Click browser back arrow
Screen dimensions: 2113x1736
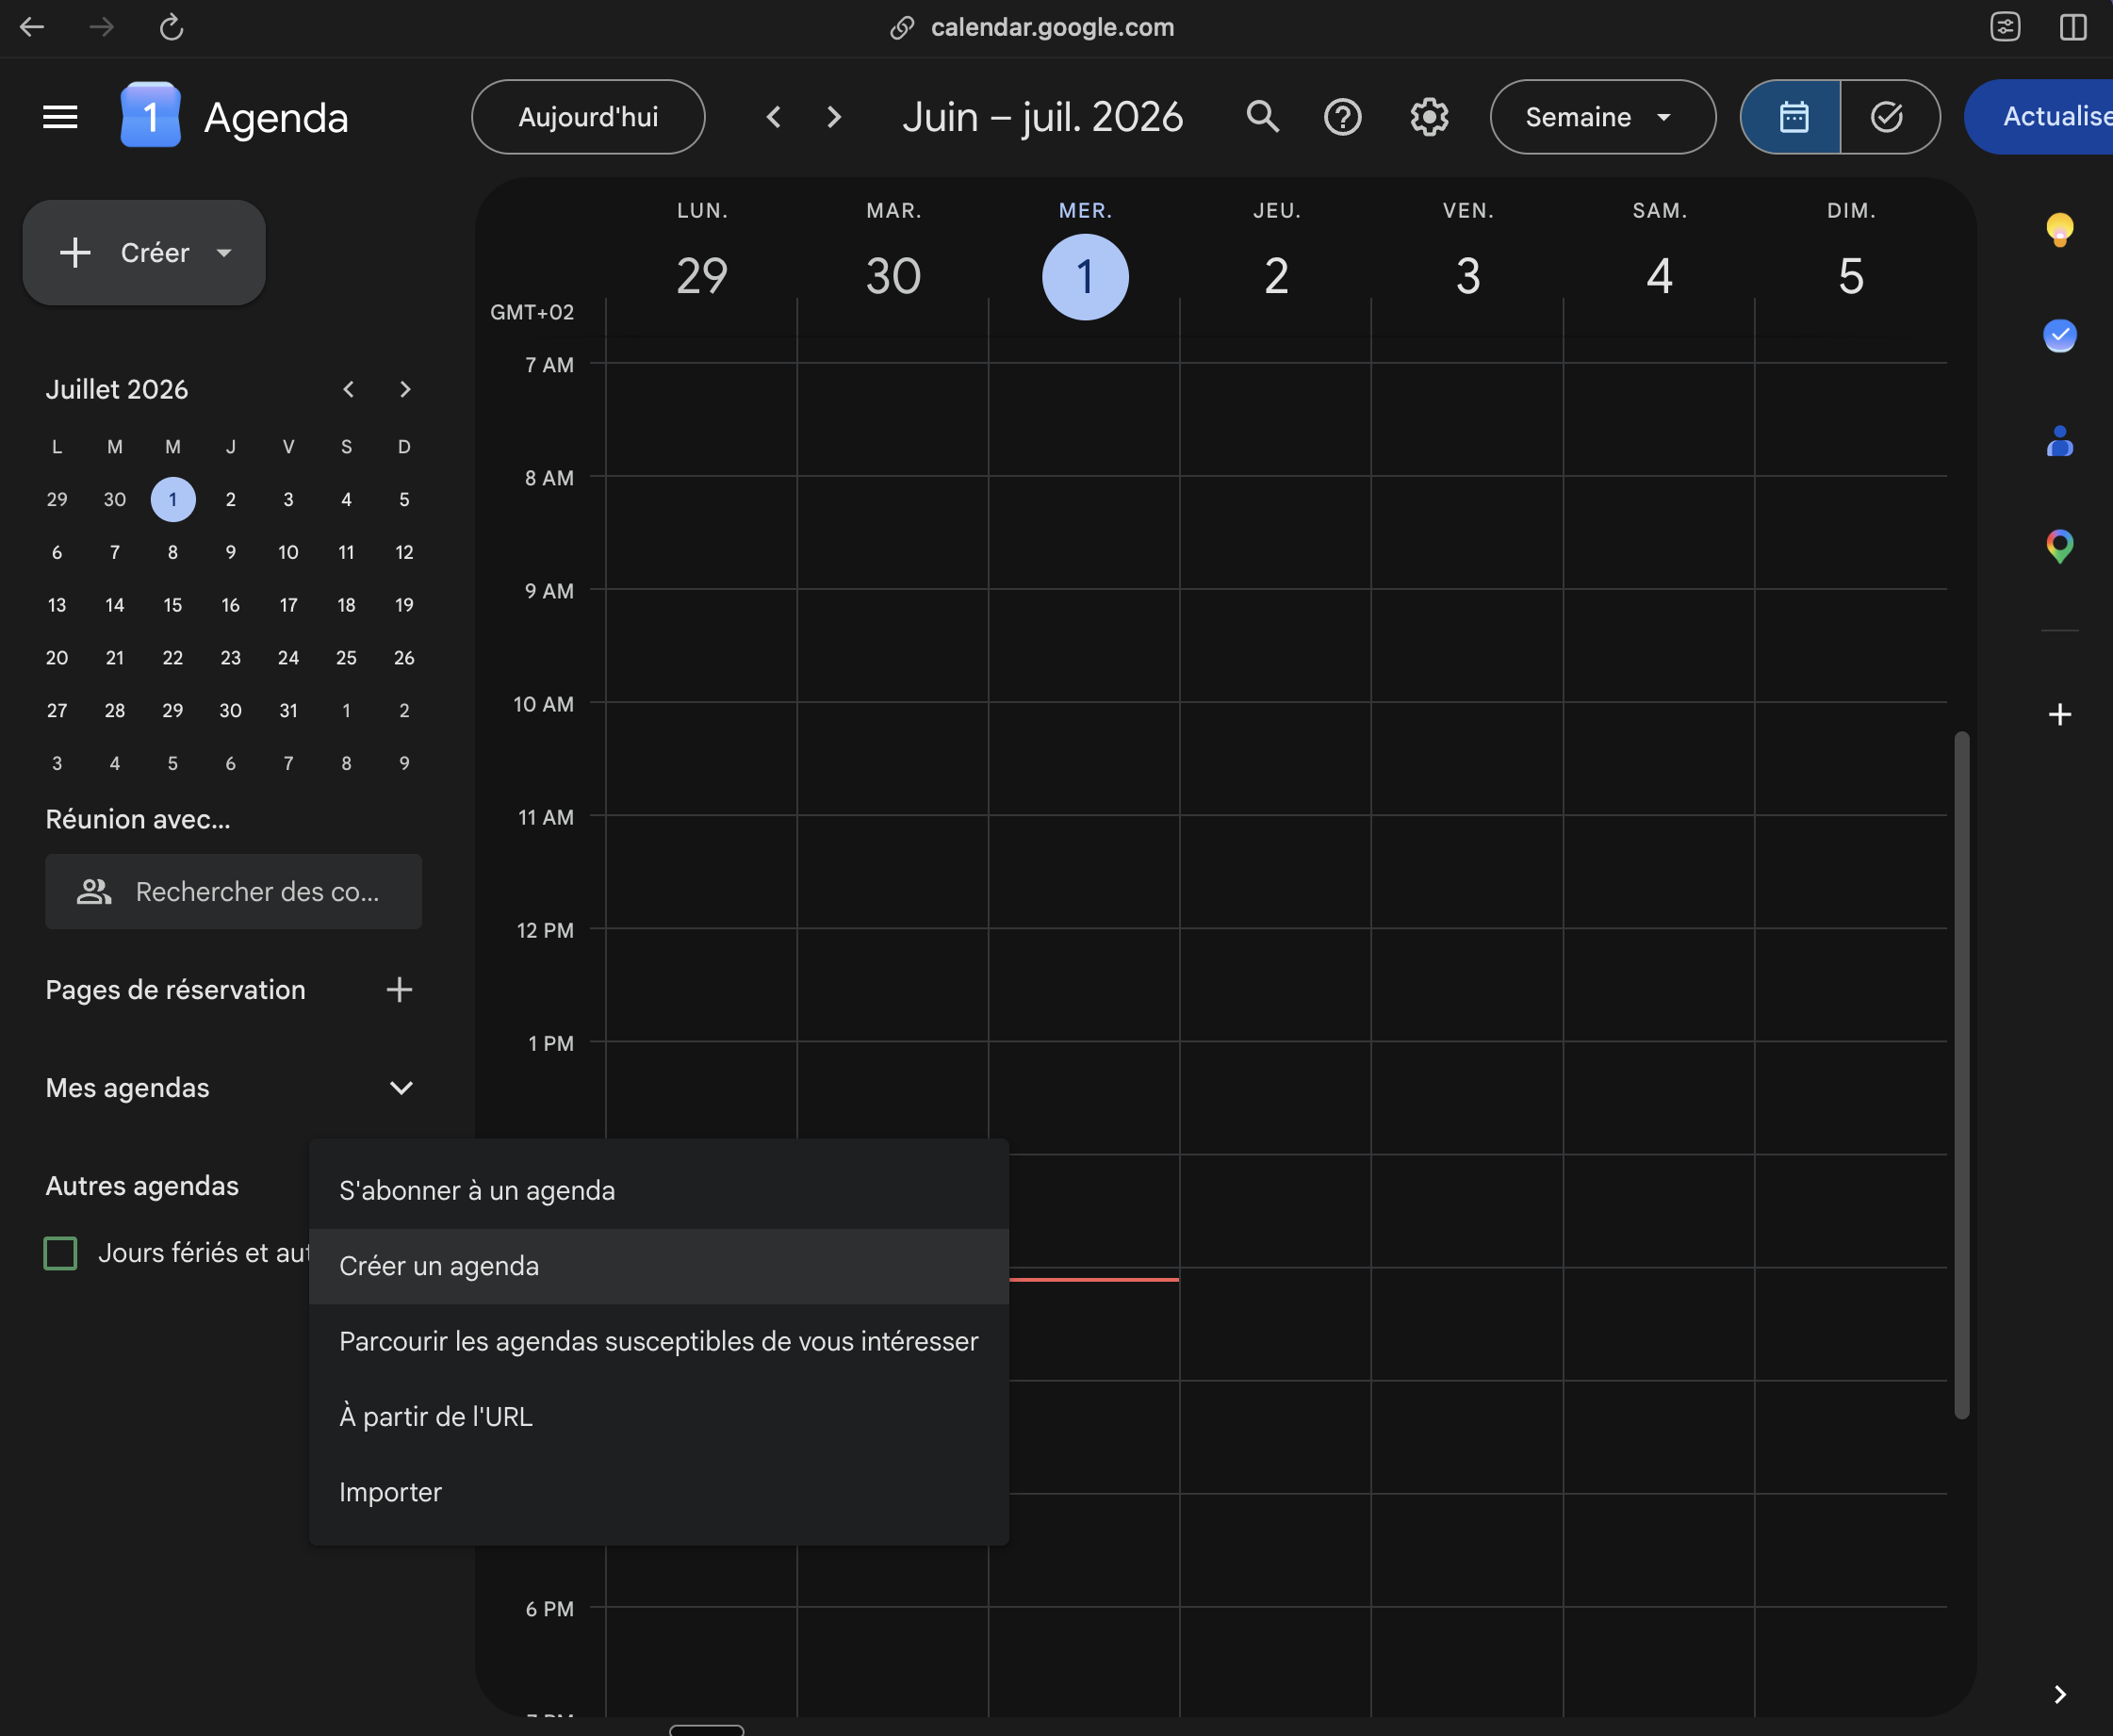click(x=32, y=27)
